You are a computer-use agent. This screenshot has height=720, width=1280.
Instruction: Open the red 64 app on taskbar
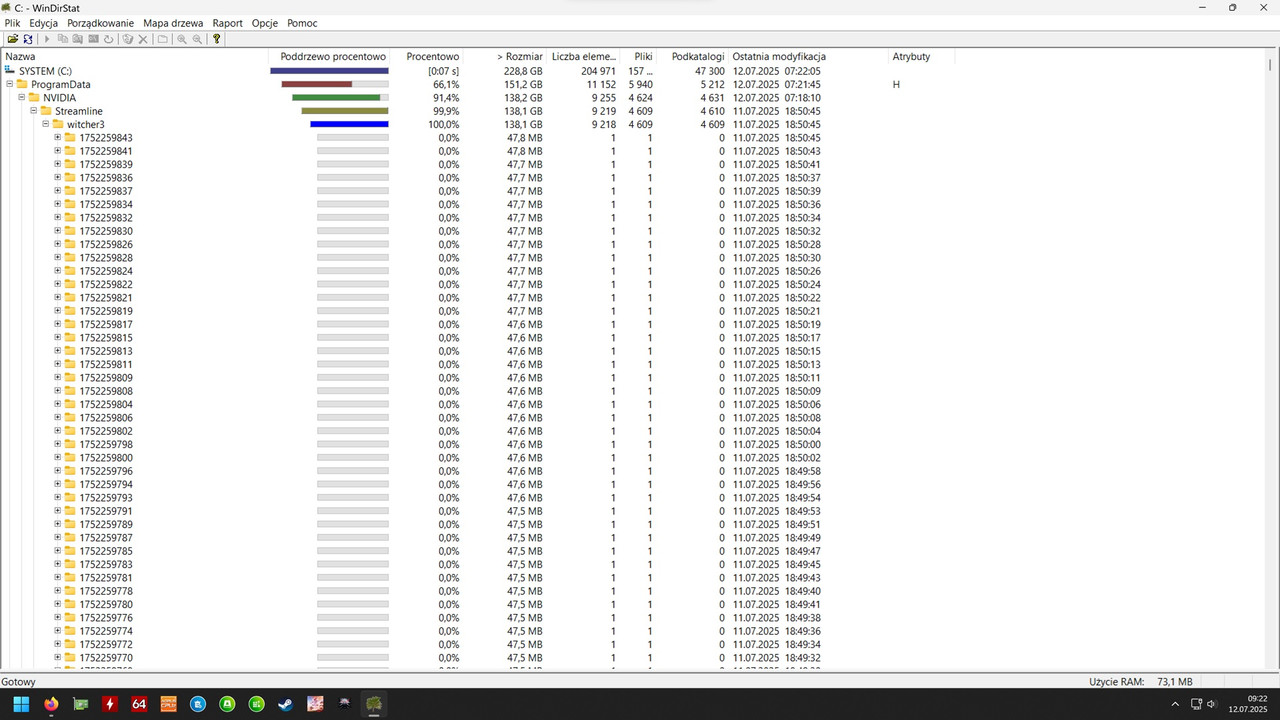pos(139,704)
